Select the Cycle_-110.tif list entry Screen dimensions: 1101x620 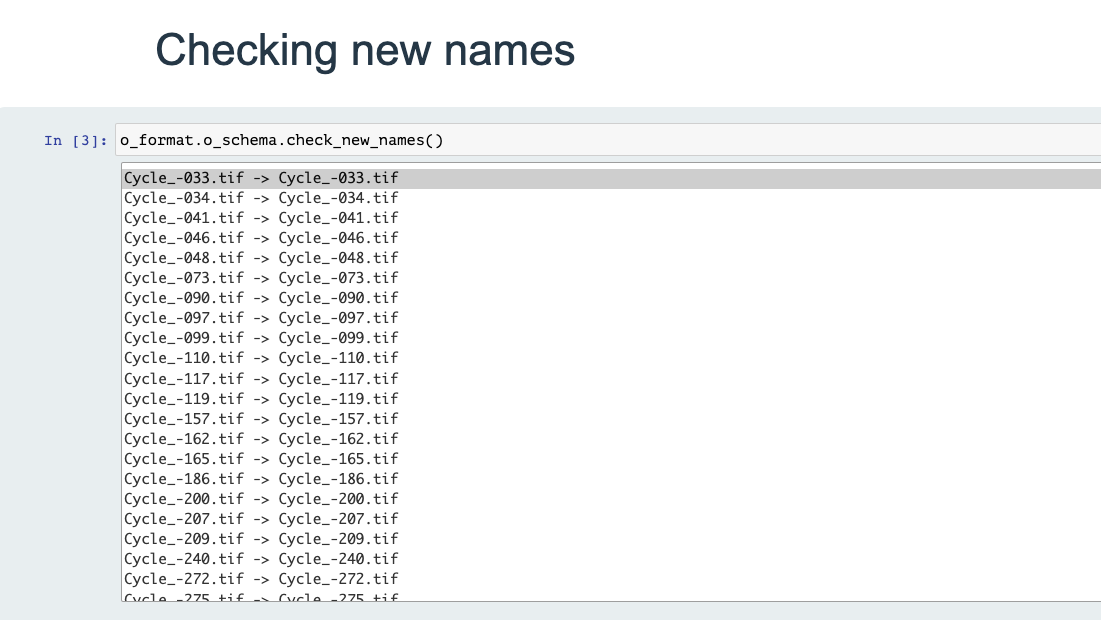click(261, 358)
